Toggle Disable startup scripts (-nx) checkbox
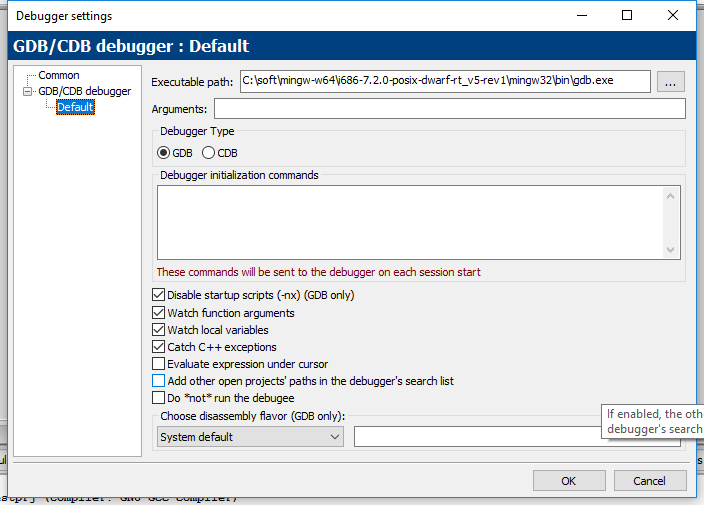 pos(158,295)
